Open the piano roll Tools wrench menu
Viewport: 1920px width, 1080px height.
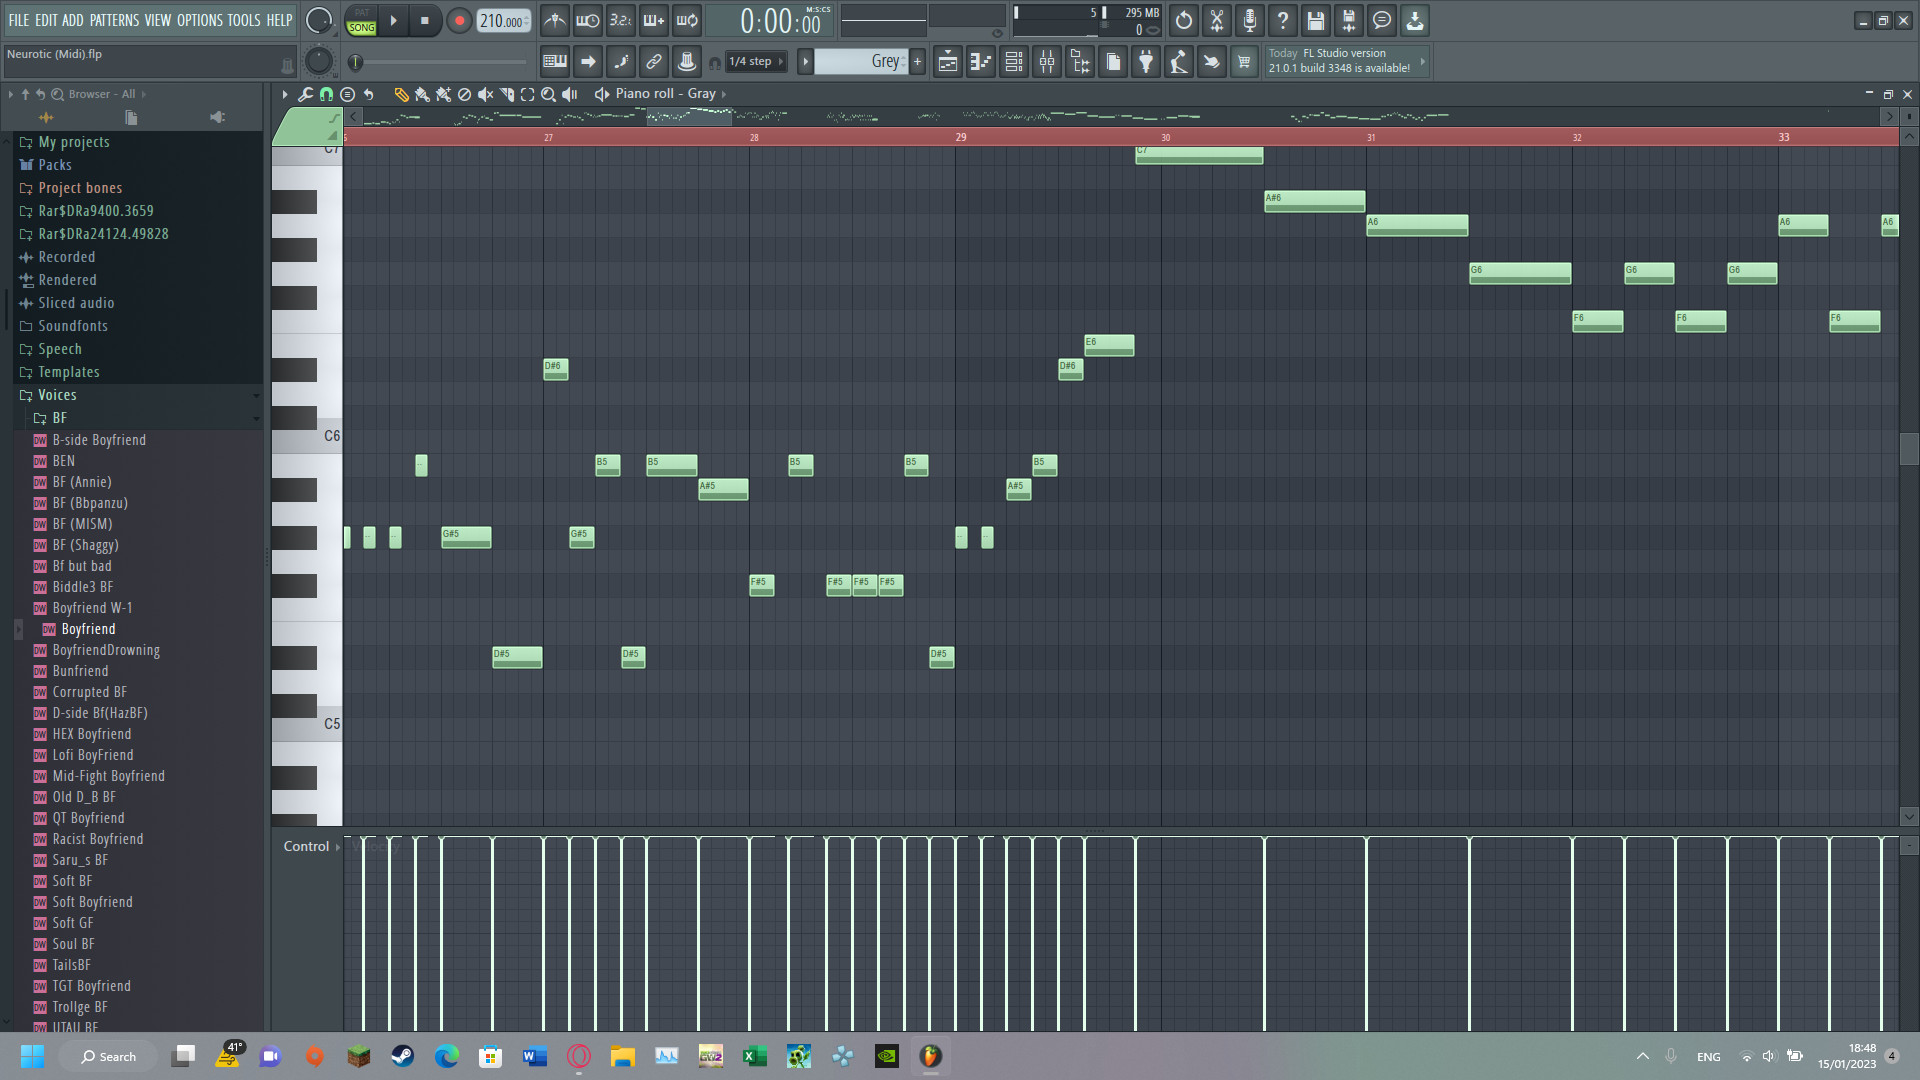306,93
